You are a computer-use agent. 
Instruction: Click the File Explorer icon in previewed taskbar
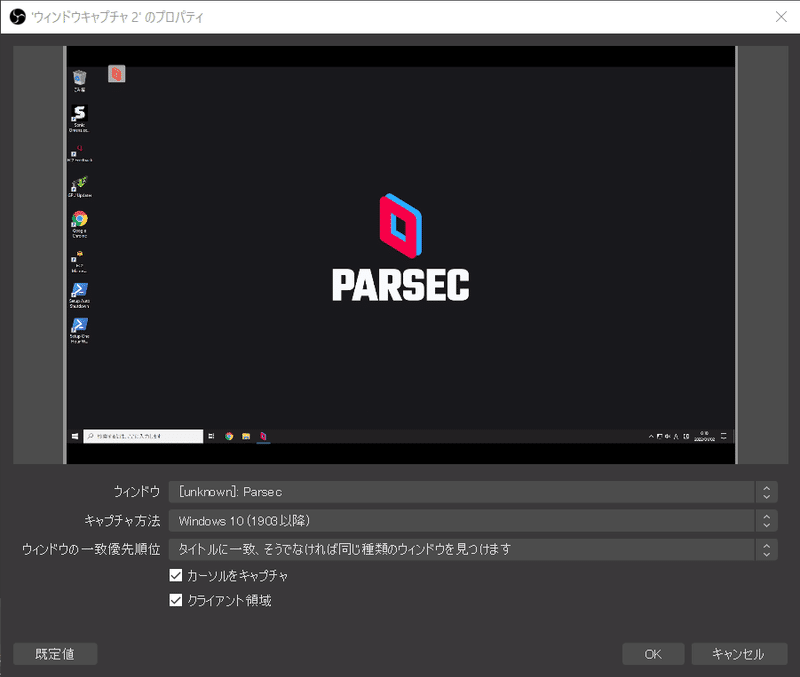[x=246, y=436]
